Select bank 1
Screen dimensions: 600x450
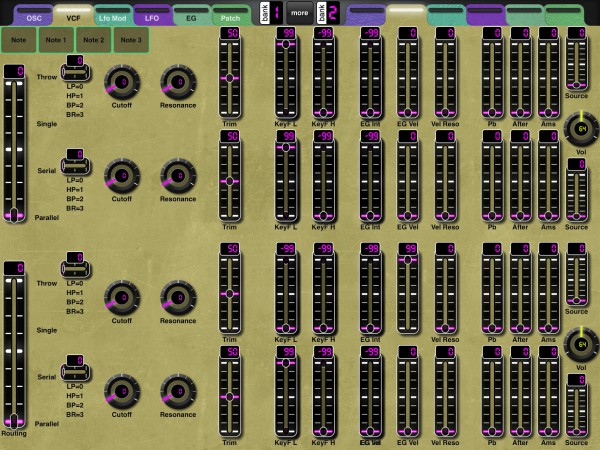271,13
